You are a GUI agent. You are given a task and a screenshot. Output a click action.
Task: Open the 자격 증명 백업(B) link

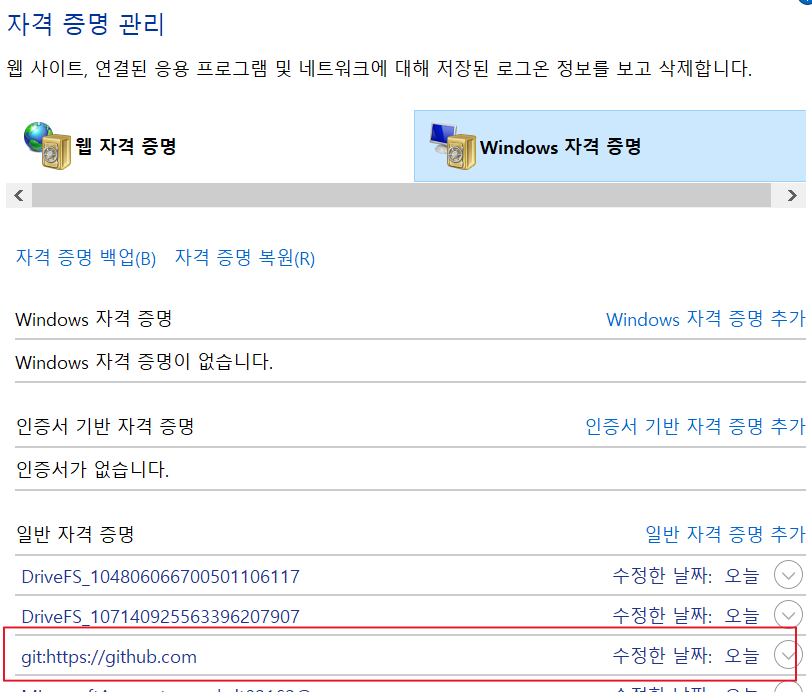click(x=86, y=257)
